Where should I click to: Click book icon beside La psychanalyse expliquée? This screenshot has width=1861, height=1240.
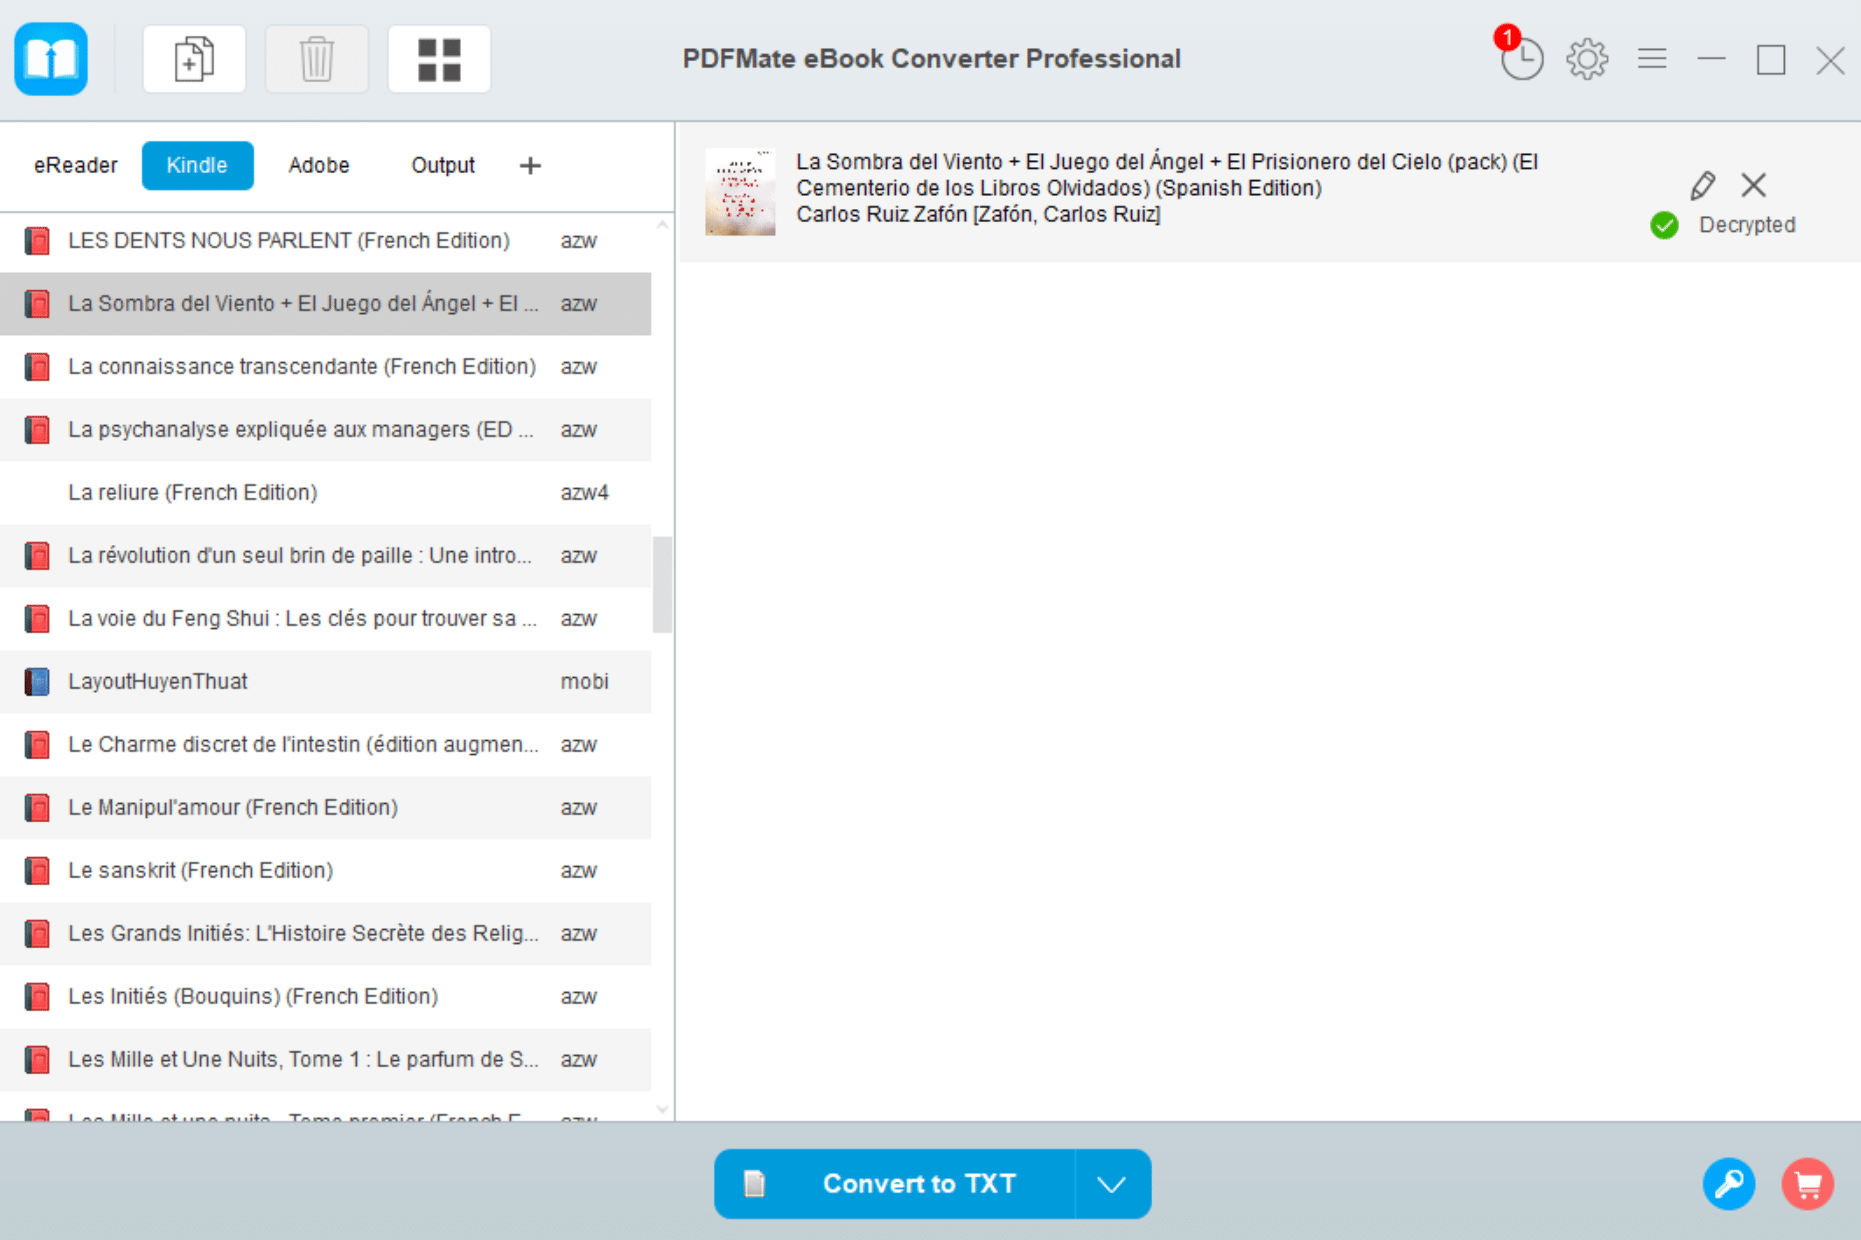coord(37,430)
